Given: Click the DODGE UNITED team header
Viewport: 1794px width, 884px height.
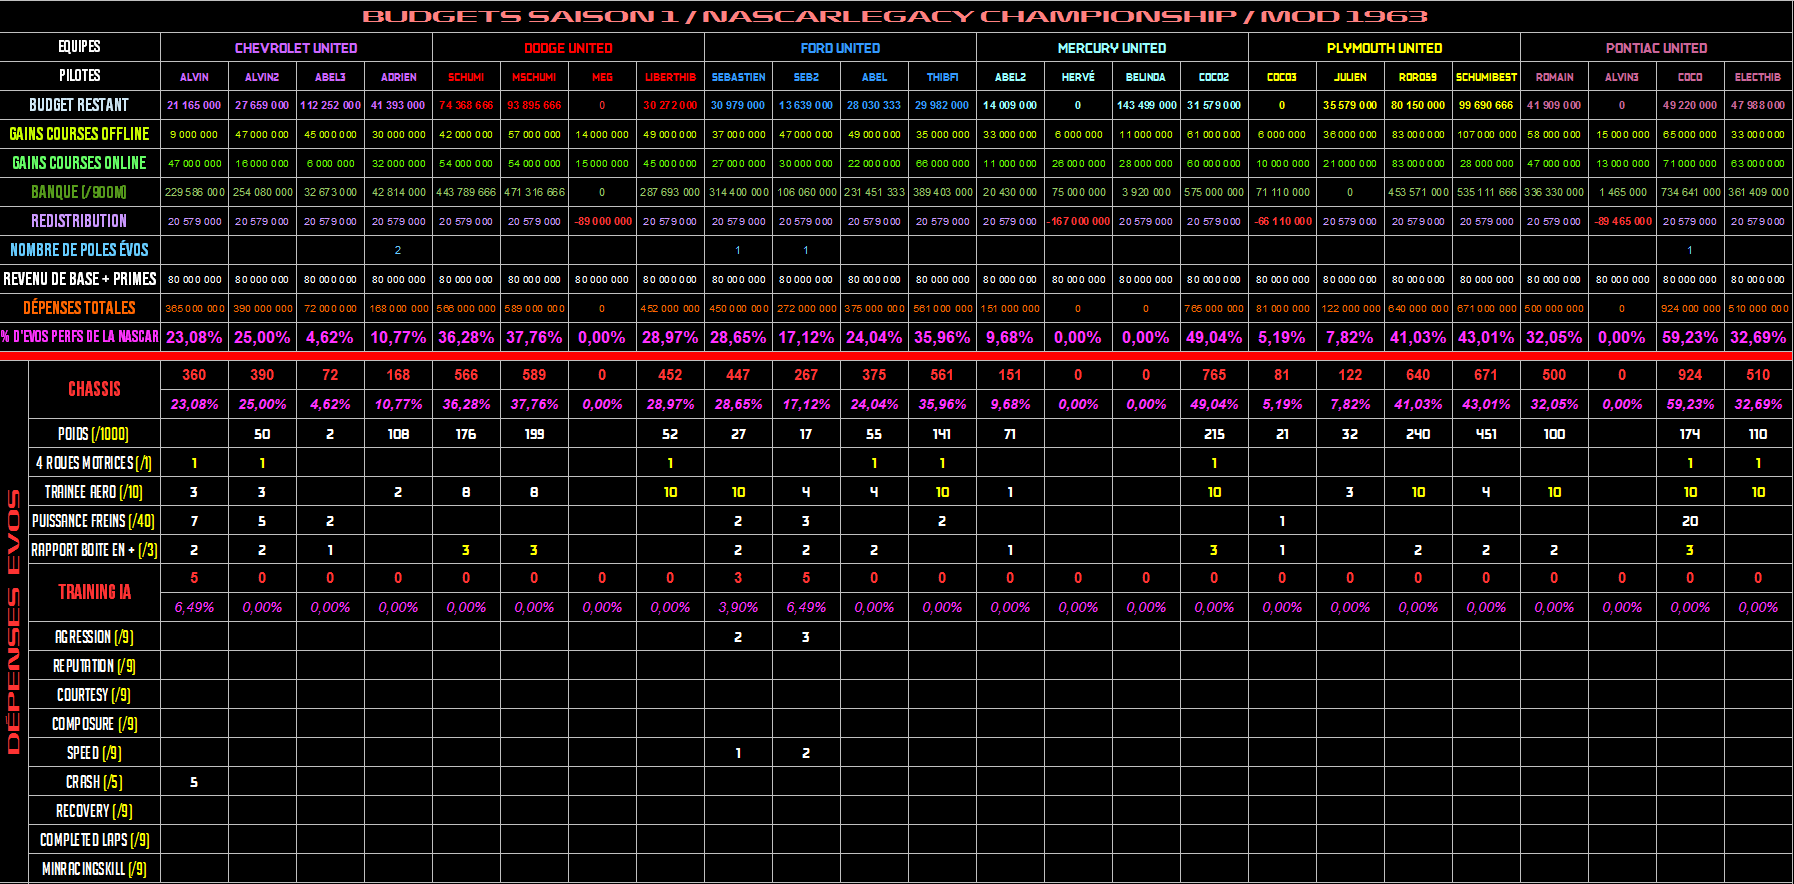Looking at the screenshot, I should pos(568,48).
